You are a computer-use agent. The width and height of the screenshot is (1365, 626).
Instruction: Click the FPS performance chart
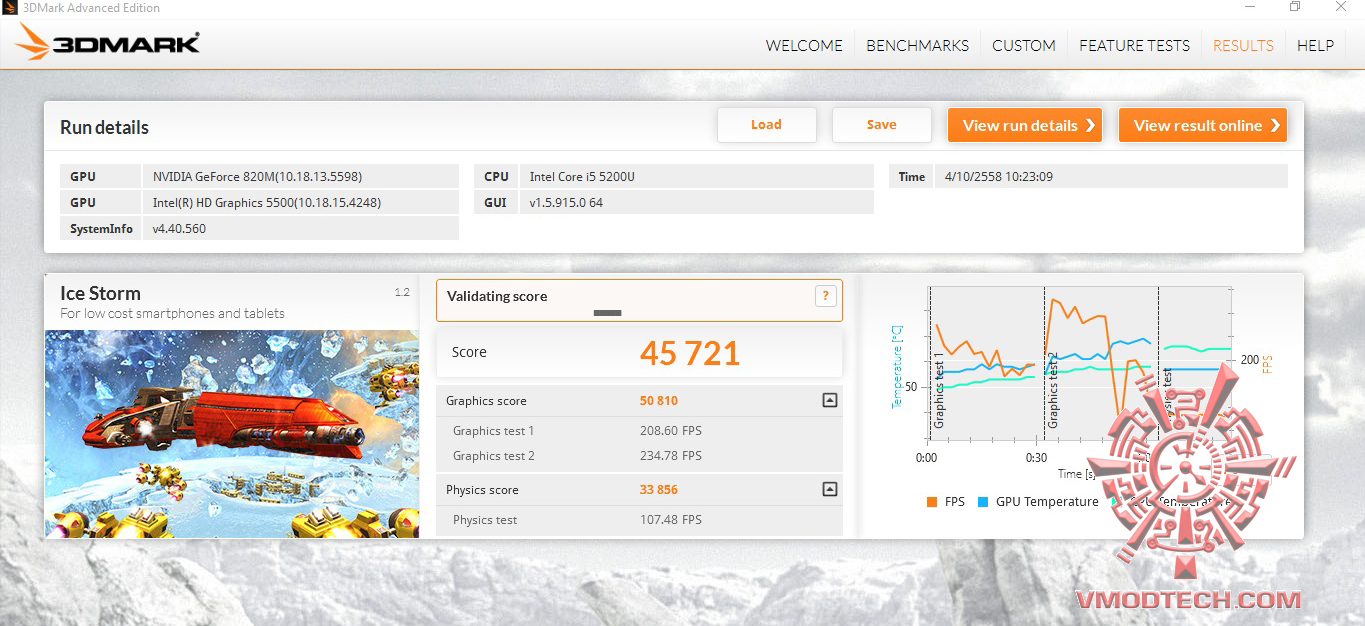1079,364
